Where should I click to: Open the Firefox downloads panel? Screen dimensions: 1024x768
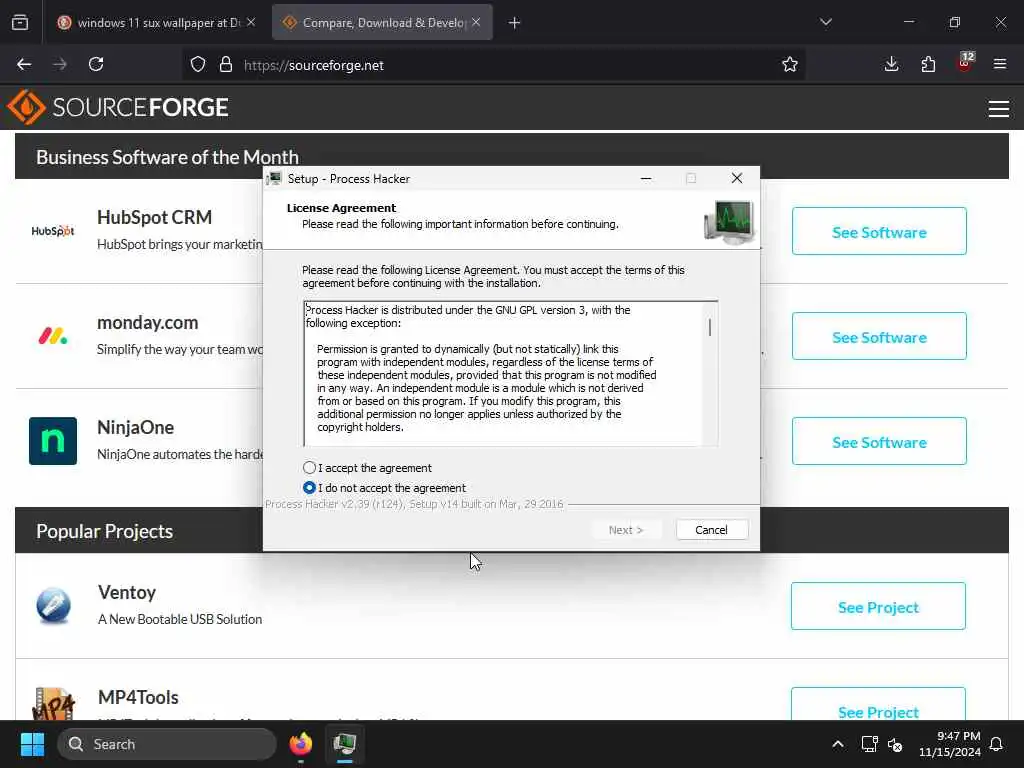tap(891, 64)
